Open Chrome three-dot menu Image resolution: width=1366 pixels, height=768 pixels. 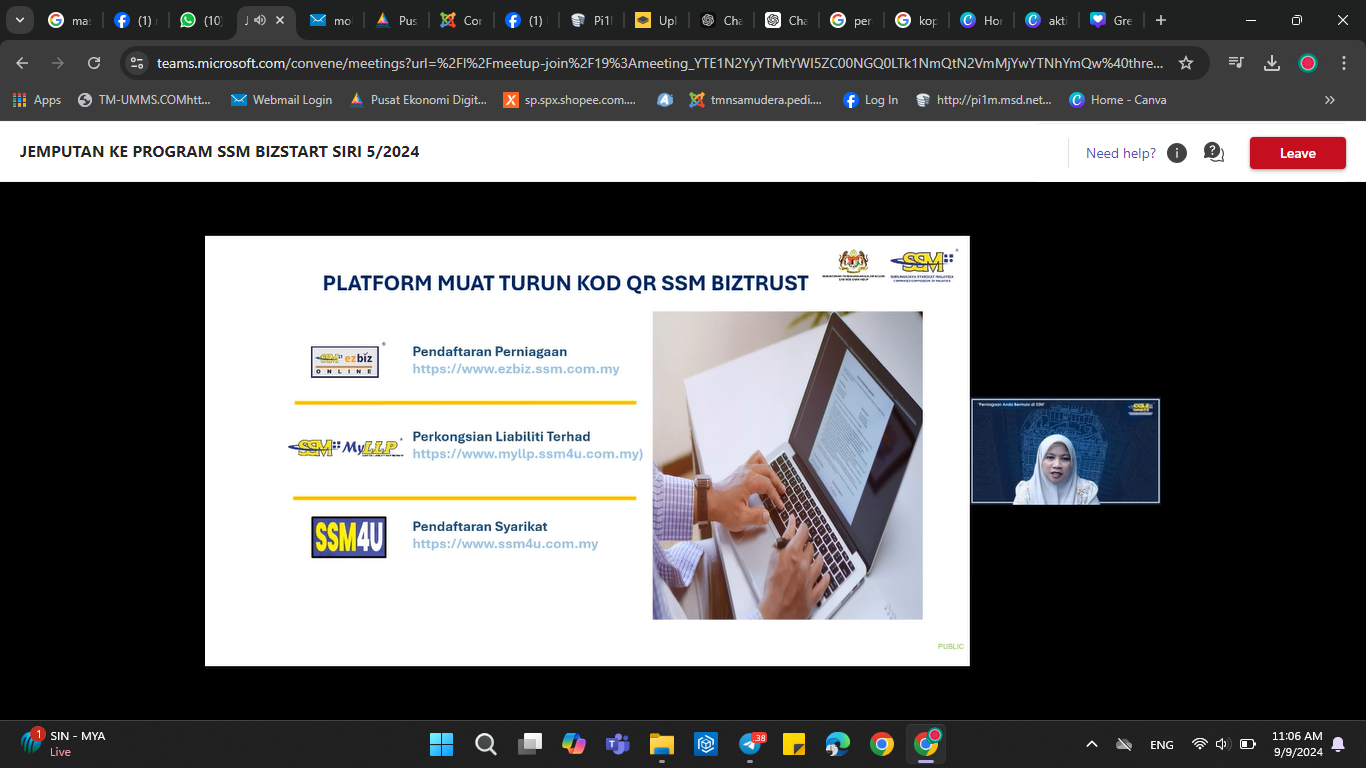coord(1344,63)
